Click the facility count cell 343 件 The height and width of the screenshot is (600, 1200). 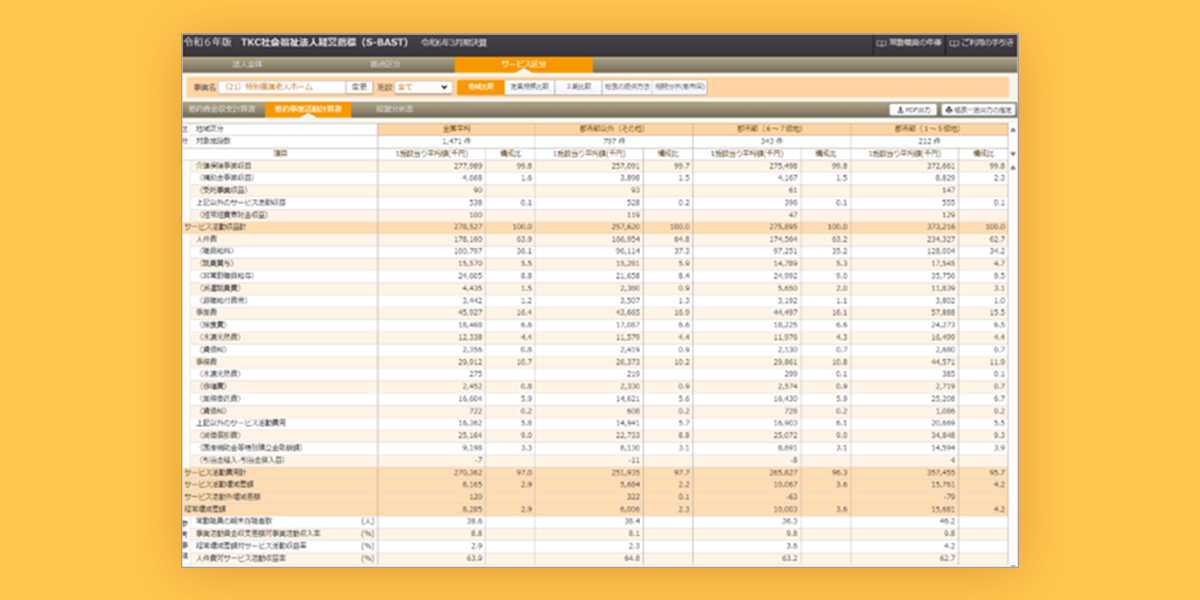pyautogui.click(x=771, y=141)
